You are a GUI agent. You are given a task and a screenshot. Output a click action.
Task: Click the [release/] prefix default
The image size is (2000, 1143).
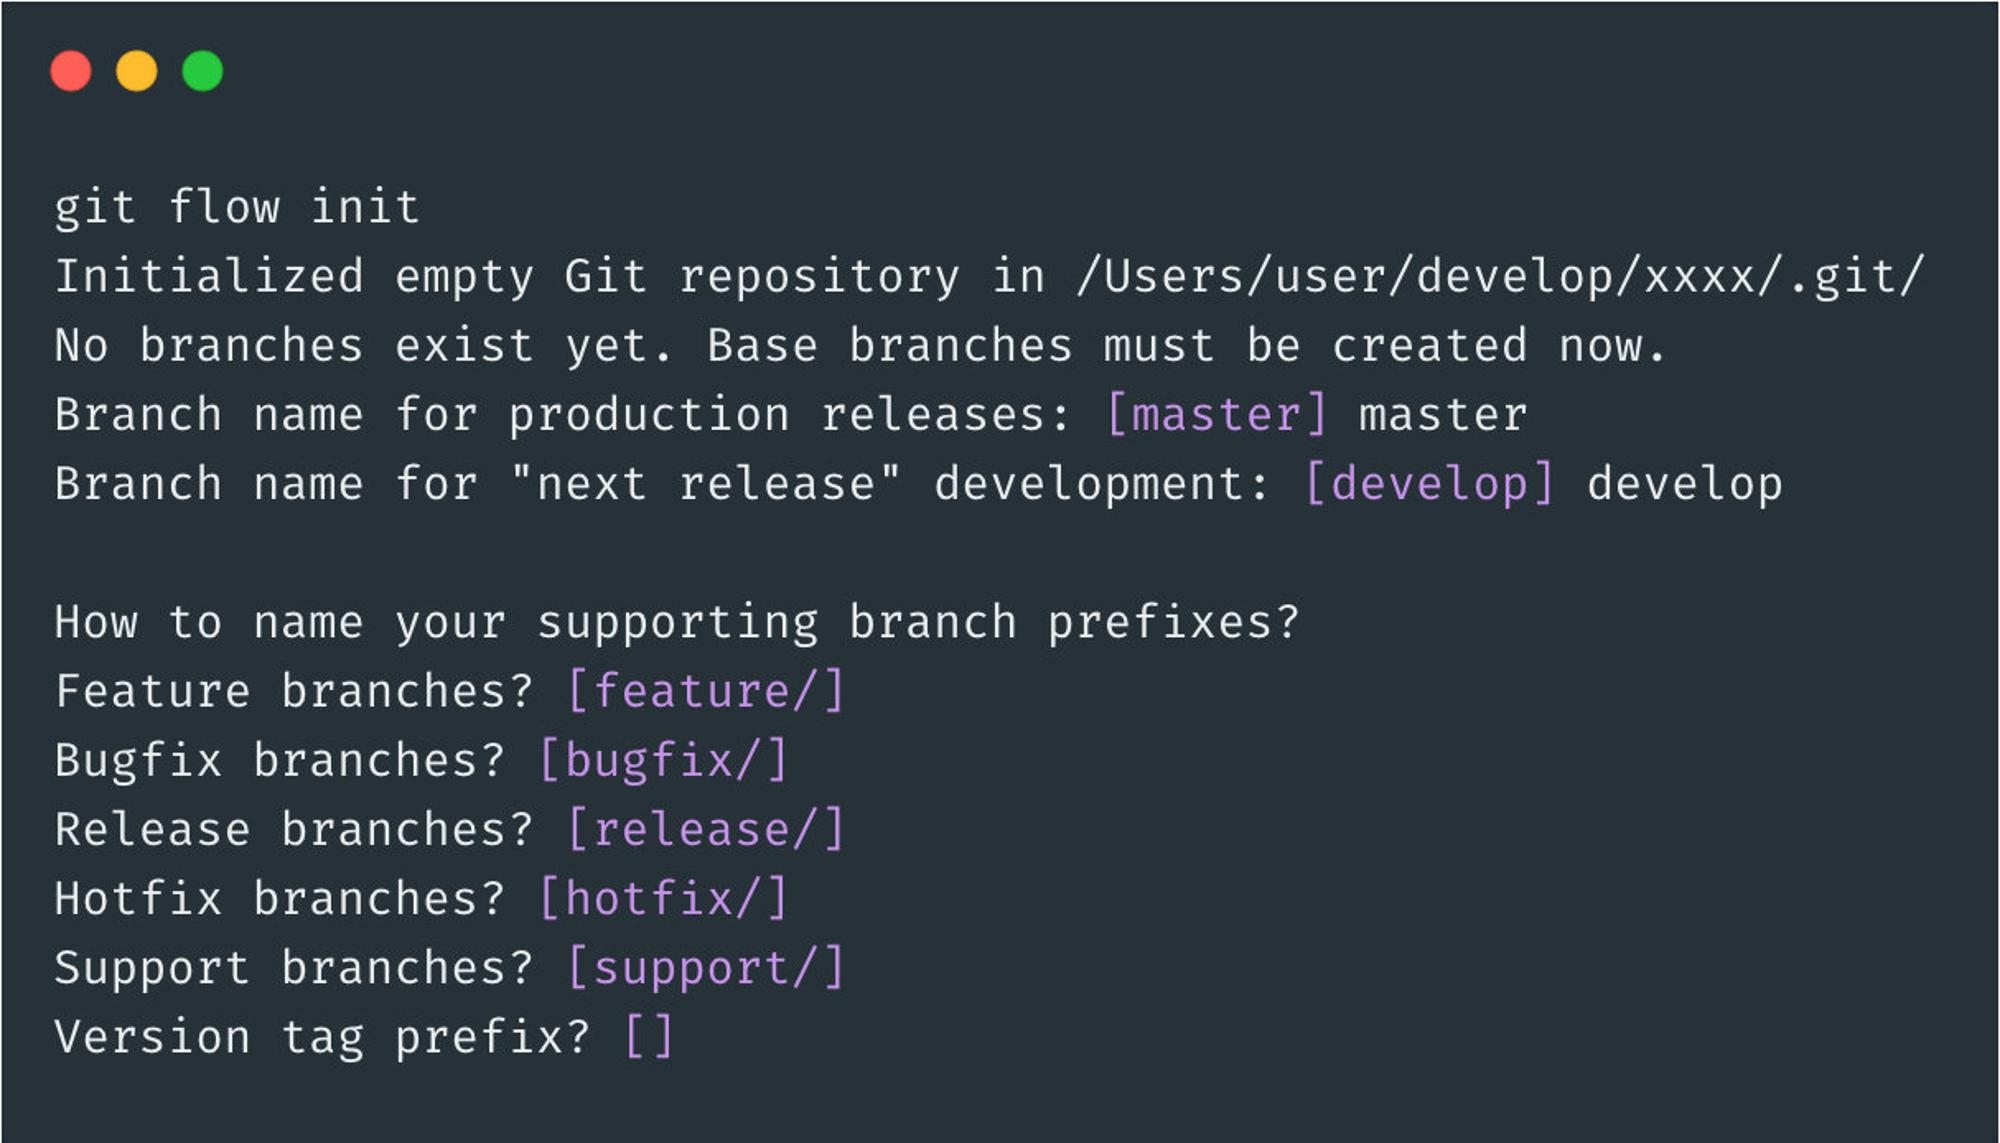pos(706,830)
